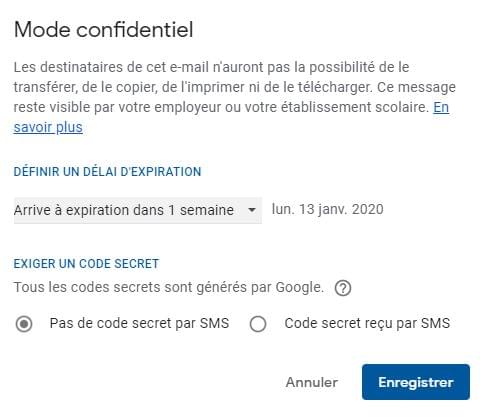Open the 'Arrive à expiration dans 1 semaine' dropdown
The height and width of the screenshot is (418, 480).
(x=138, y=210)
